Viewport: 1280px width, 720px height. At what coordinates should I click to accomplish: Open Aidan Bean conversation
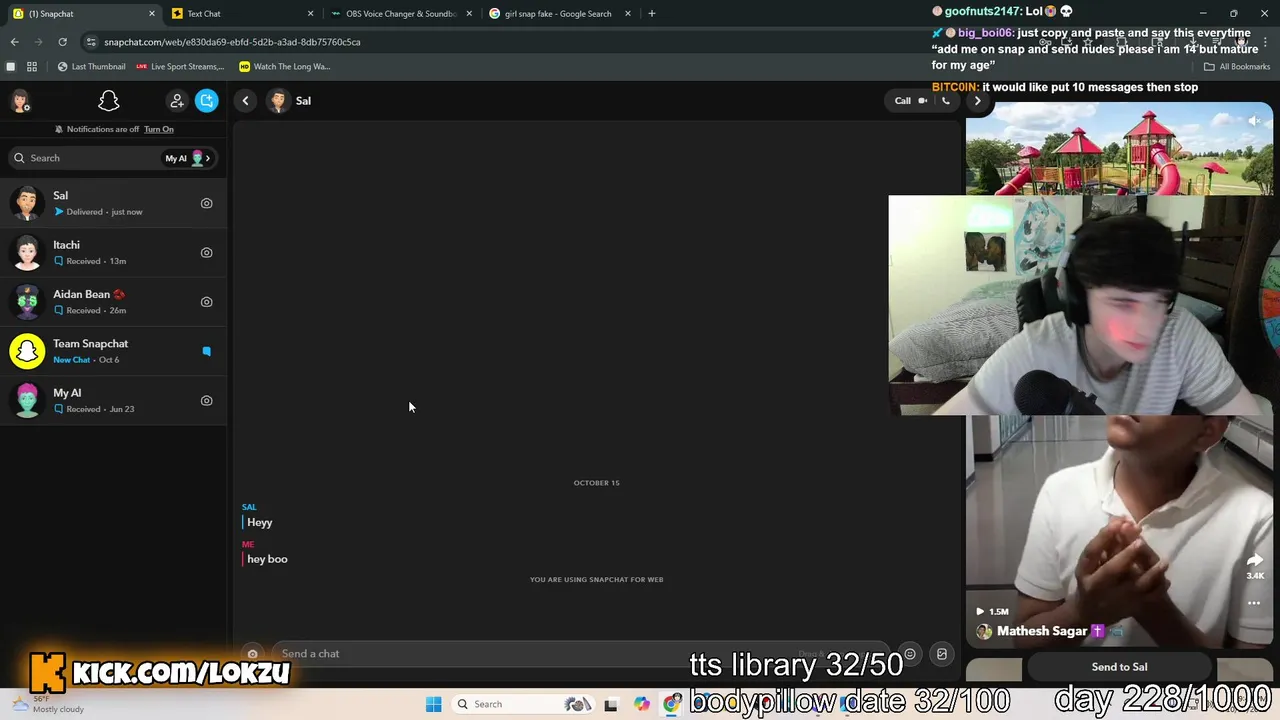tap(114, 302)
